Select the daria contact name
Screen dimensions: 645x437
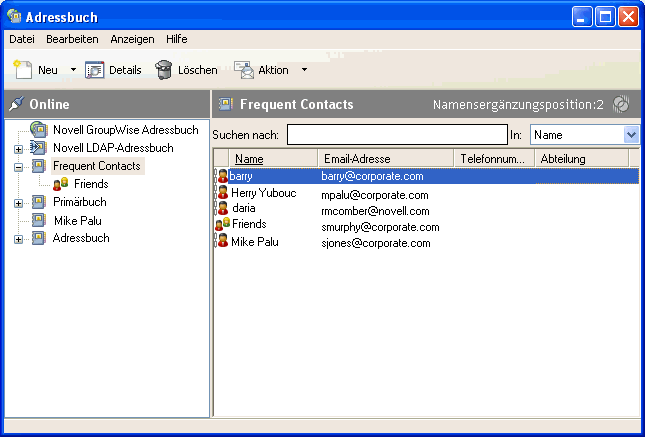pyautogui.click(x=244, y=208)
